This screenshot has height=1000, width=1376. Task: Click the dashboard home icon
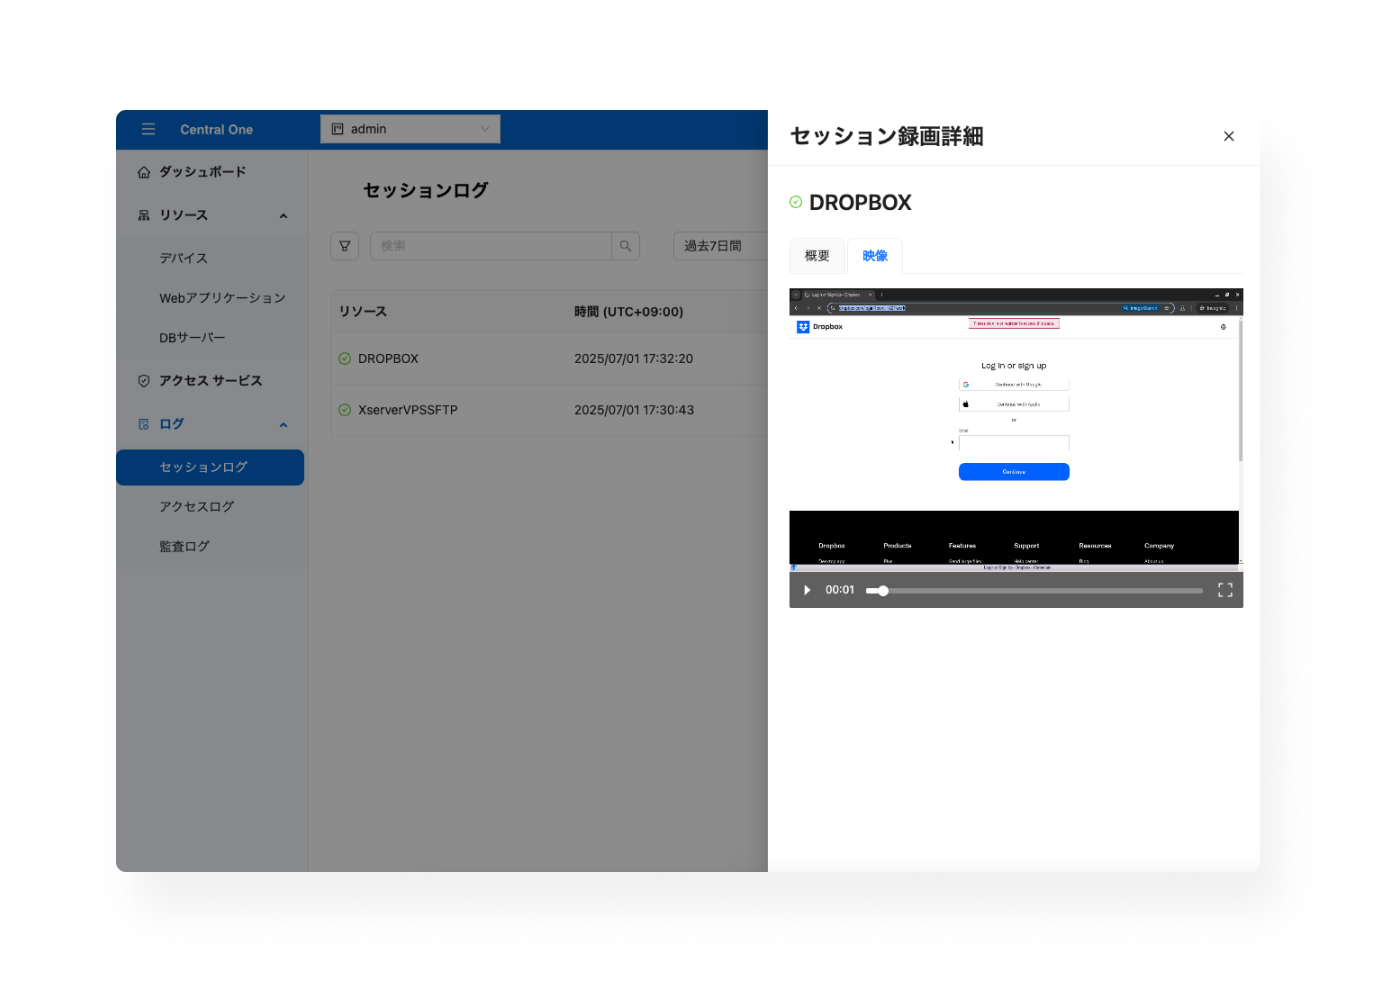click(x=144, y=172)
